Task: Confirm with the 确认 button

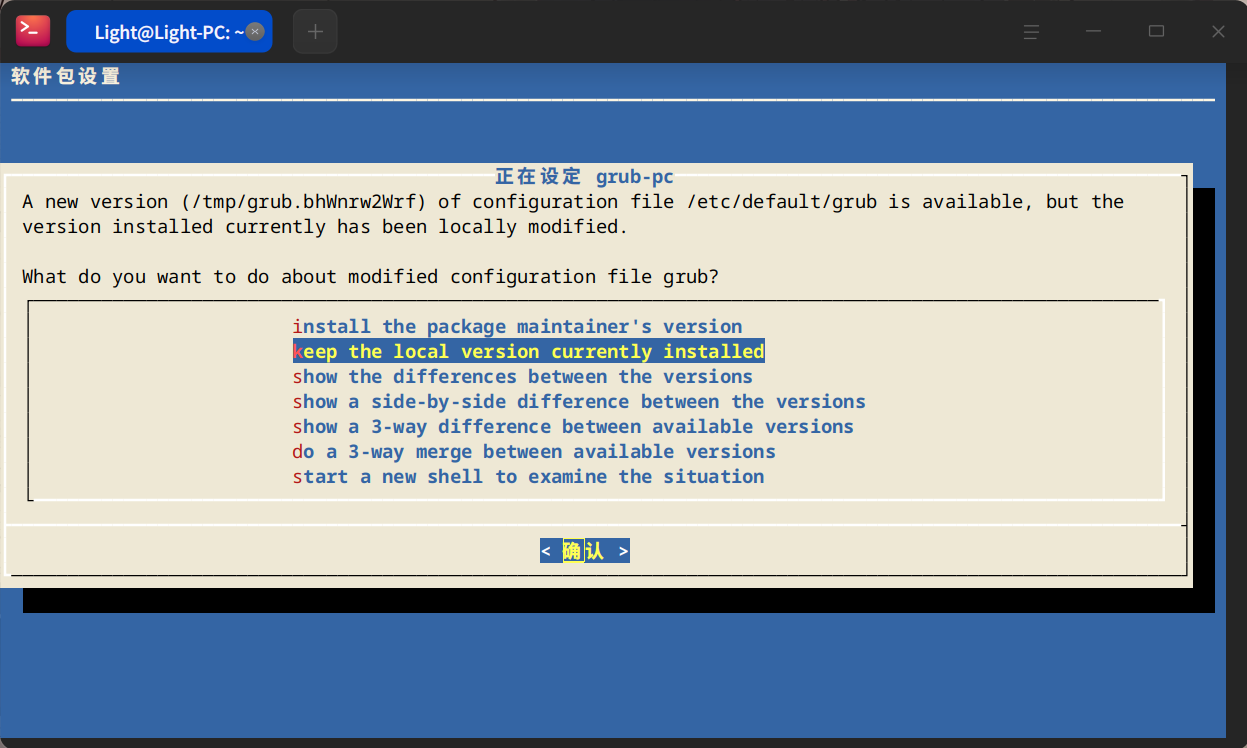Action: 585,551
